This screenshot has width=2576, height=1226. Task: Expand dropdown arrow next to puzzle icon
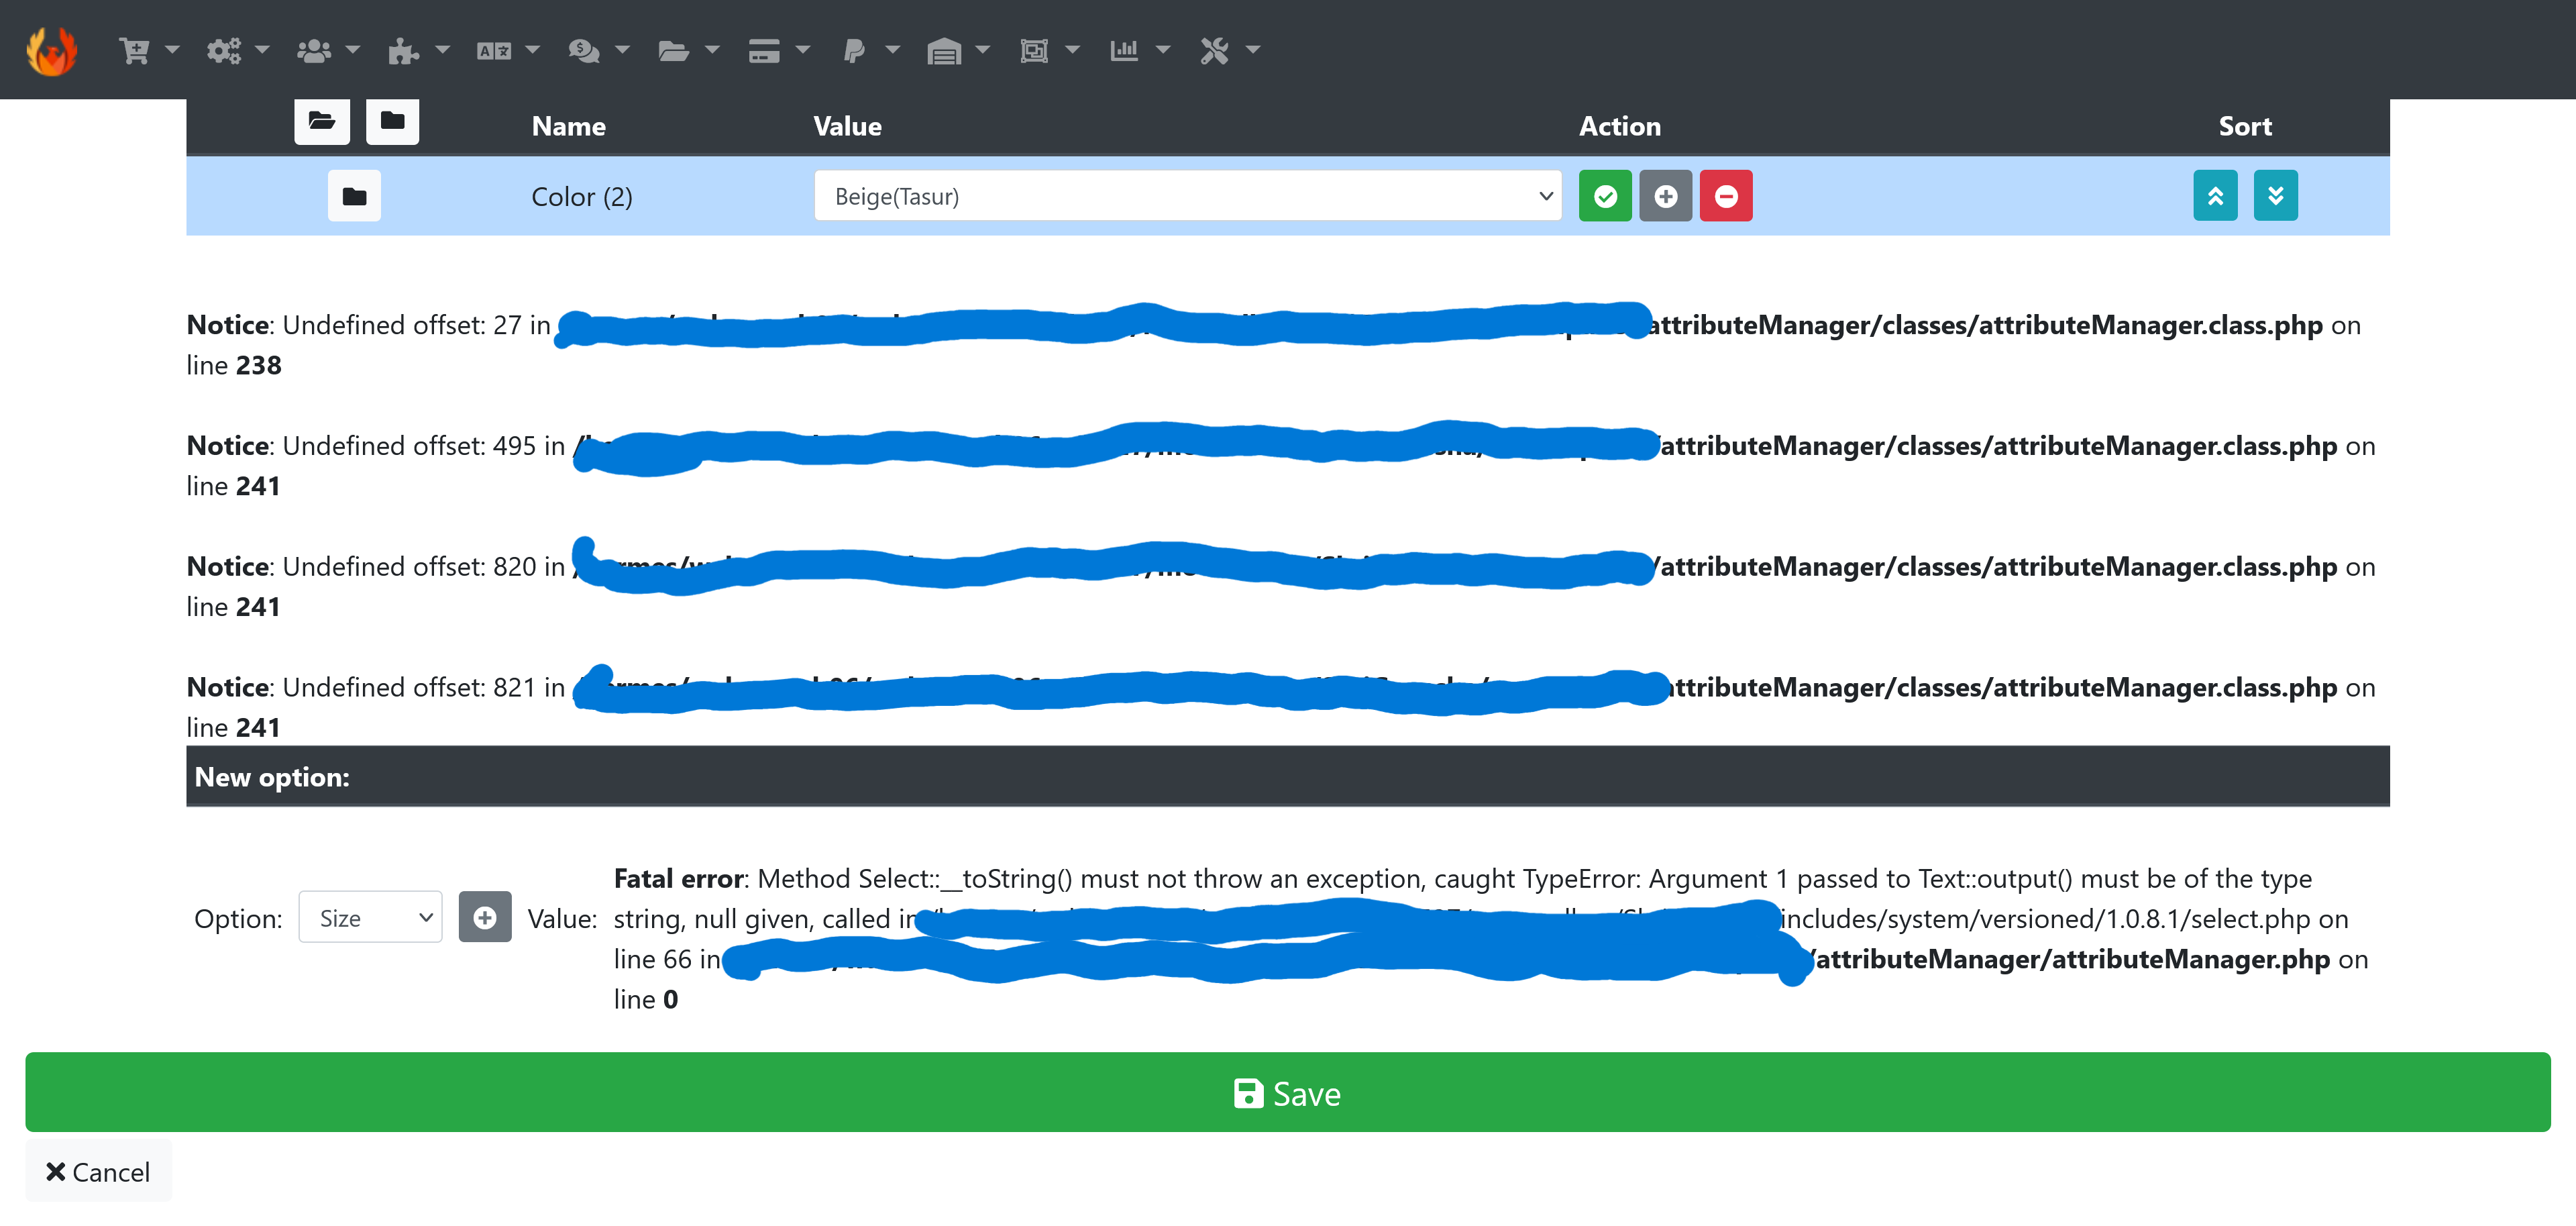click(442, 50)
